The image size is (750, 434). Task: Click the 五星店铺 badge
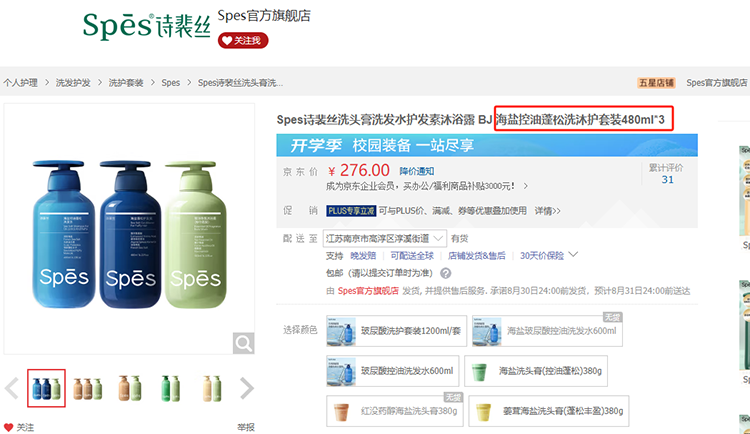click(656, 82)
